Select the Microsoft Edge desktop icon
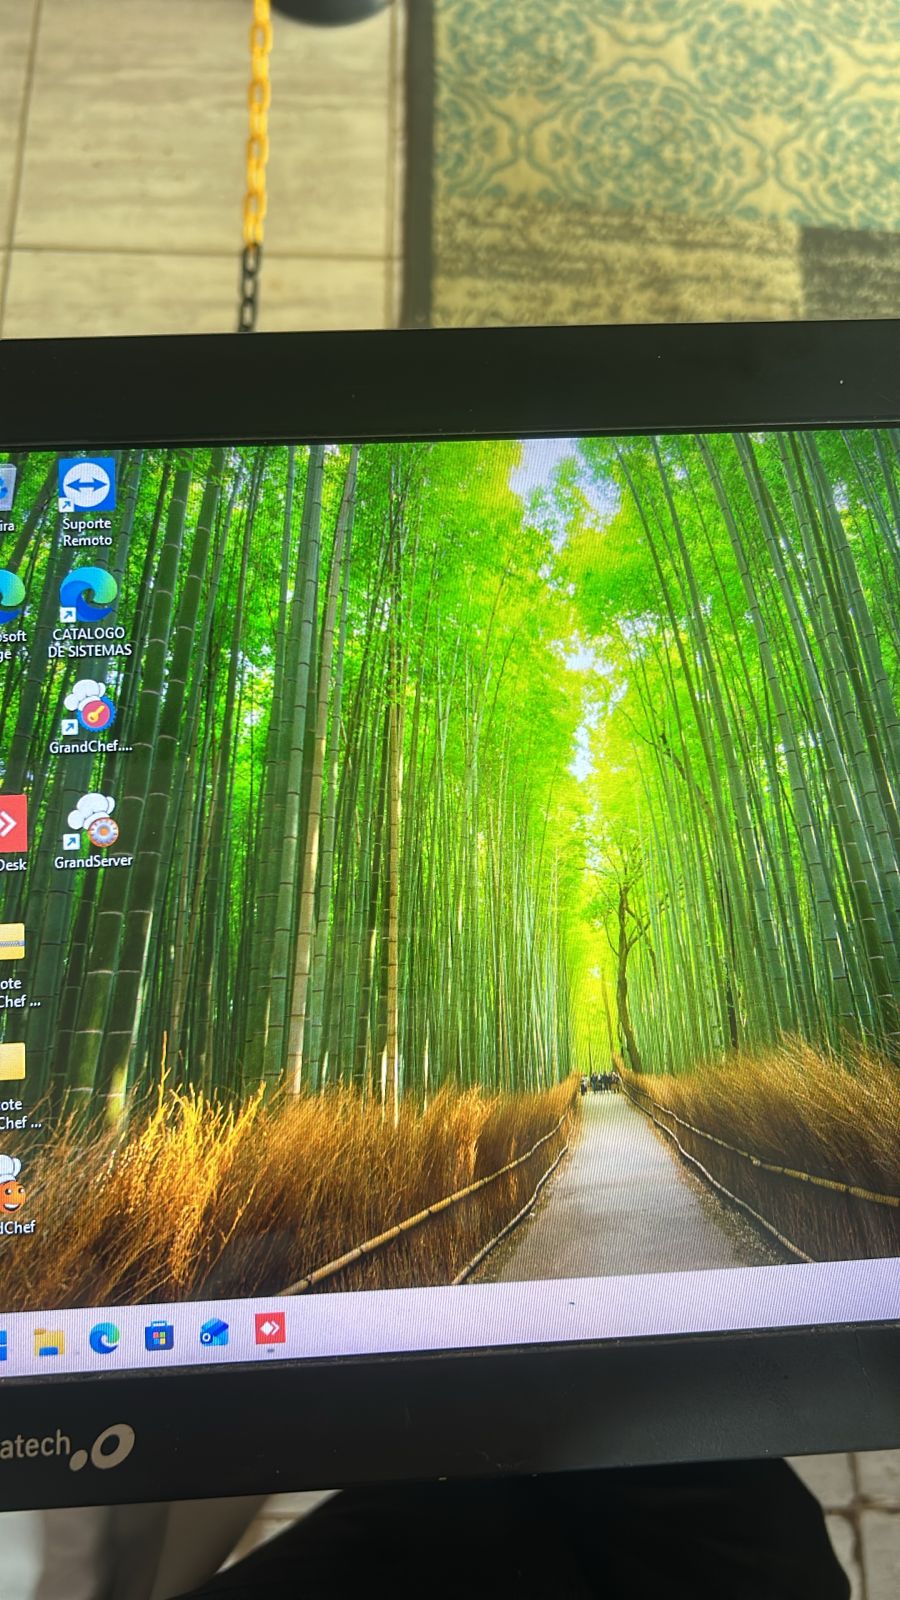 (8, 598)
